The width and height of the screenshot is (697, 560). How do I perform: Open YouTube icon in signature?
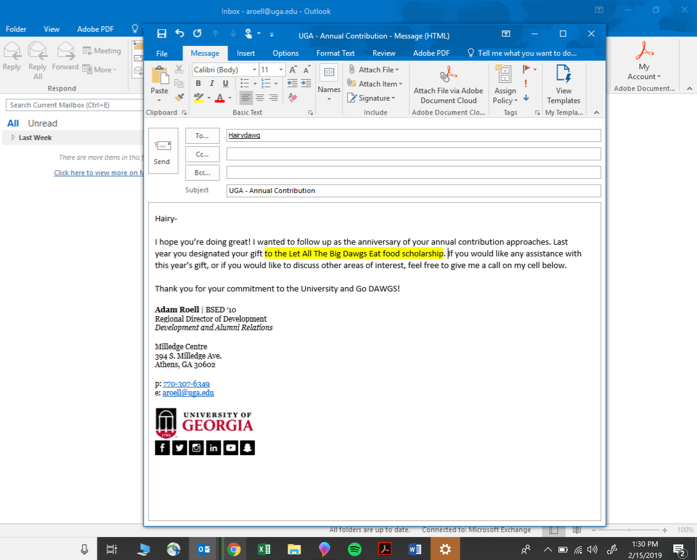[230, 448]
